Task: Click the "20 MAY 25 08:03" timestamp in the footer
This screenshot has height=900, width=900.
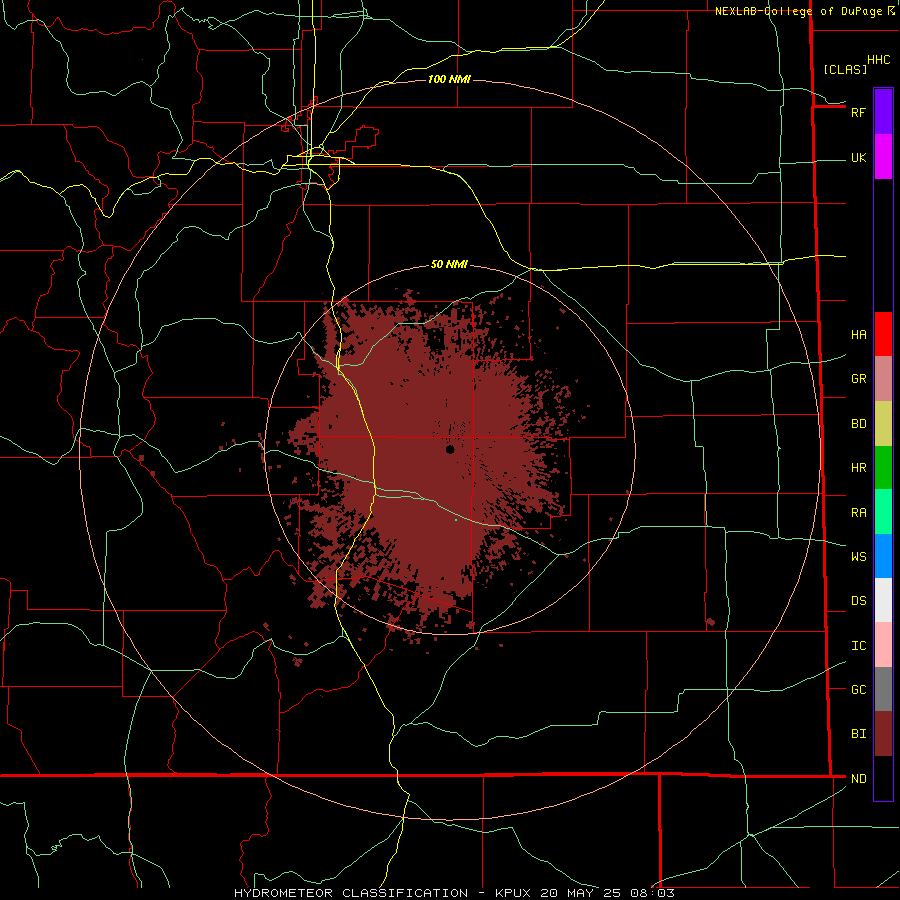Action: coord(607,893)
